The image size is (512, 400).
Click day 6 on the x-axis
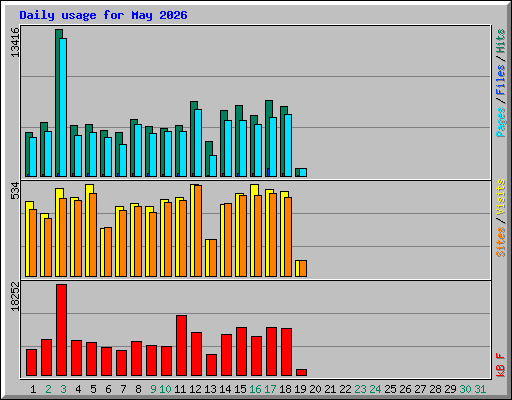pos(108,389)
